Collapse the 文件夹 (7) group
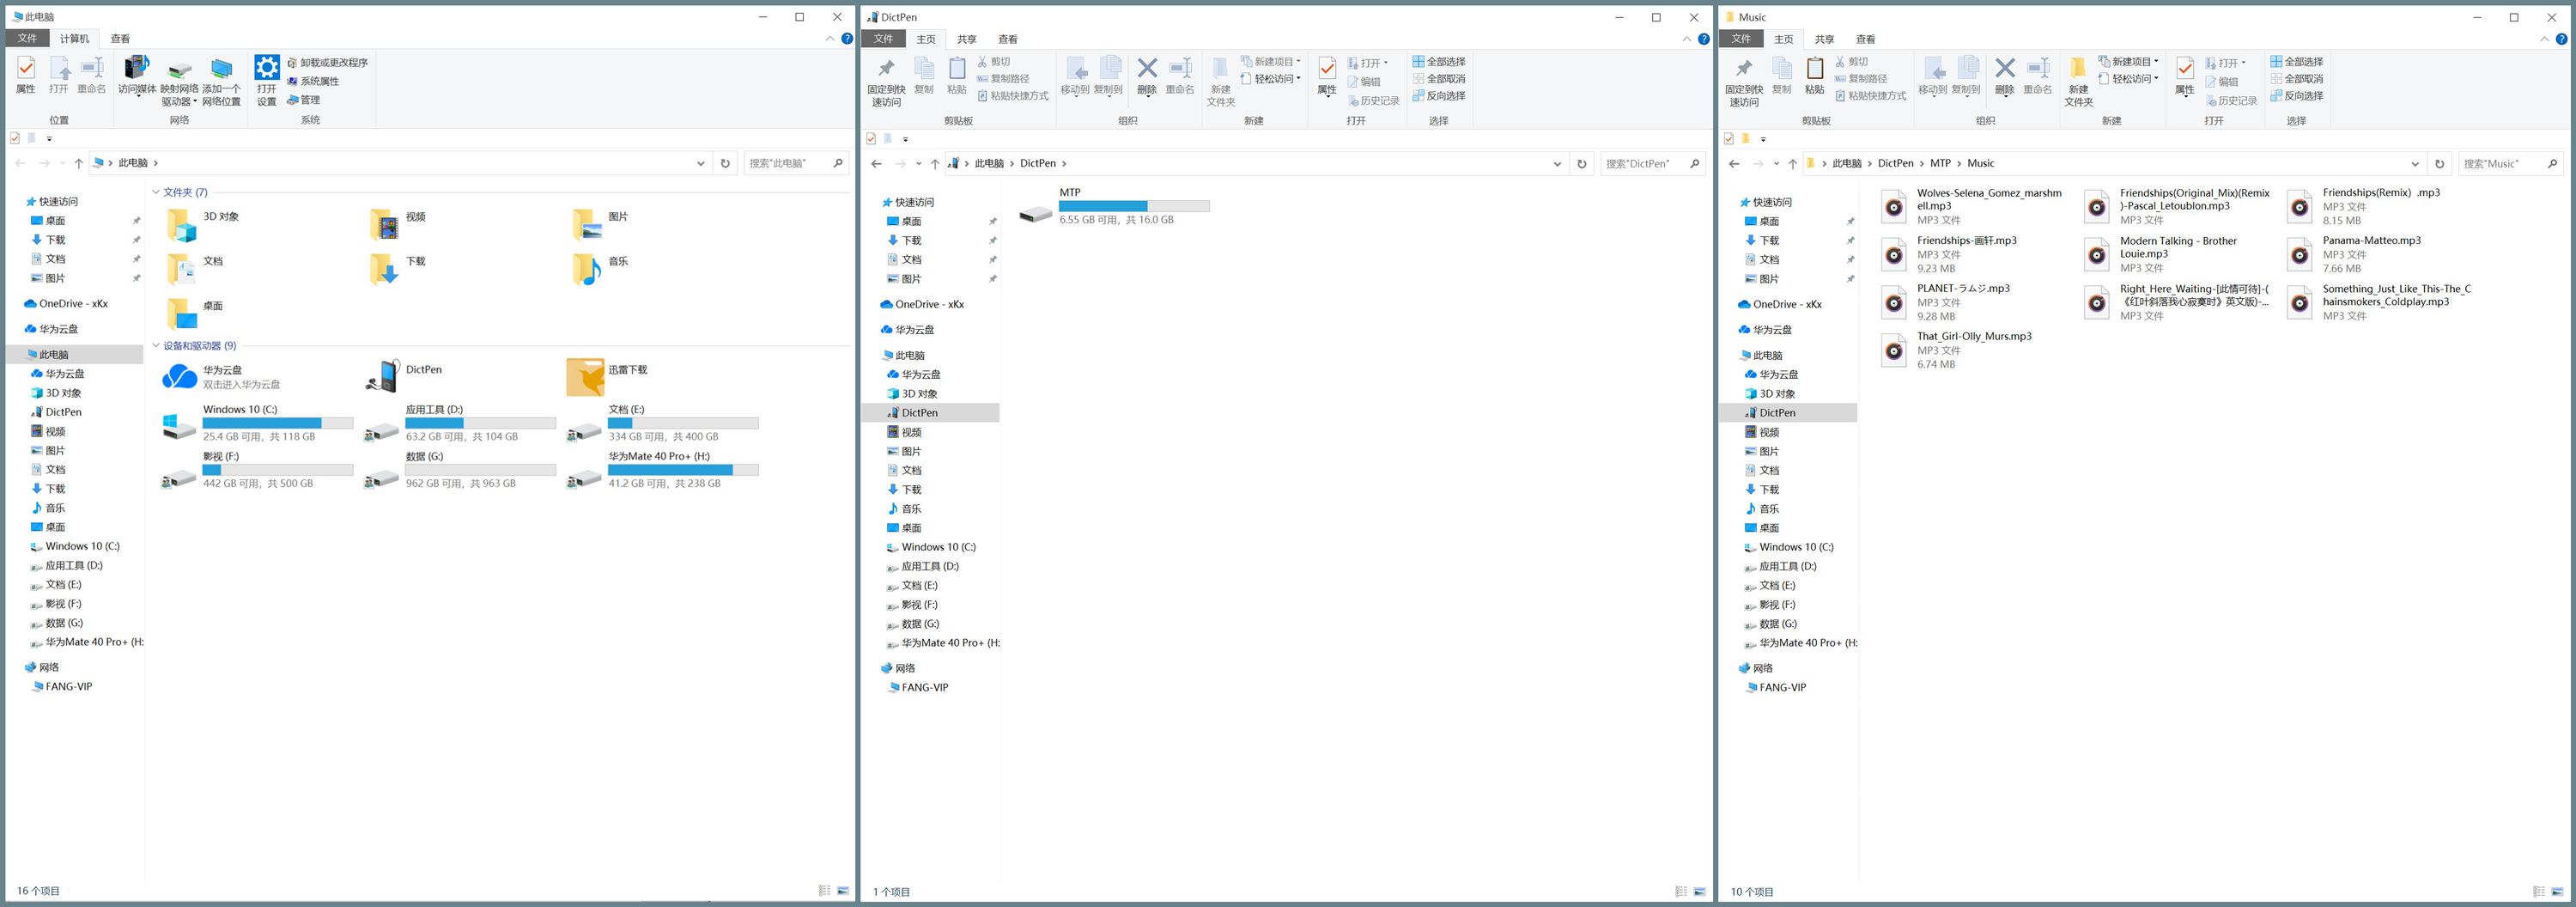Viewport: 2576px width, 907px height. 156,192
